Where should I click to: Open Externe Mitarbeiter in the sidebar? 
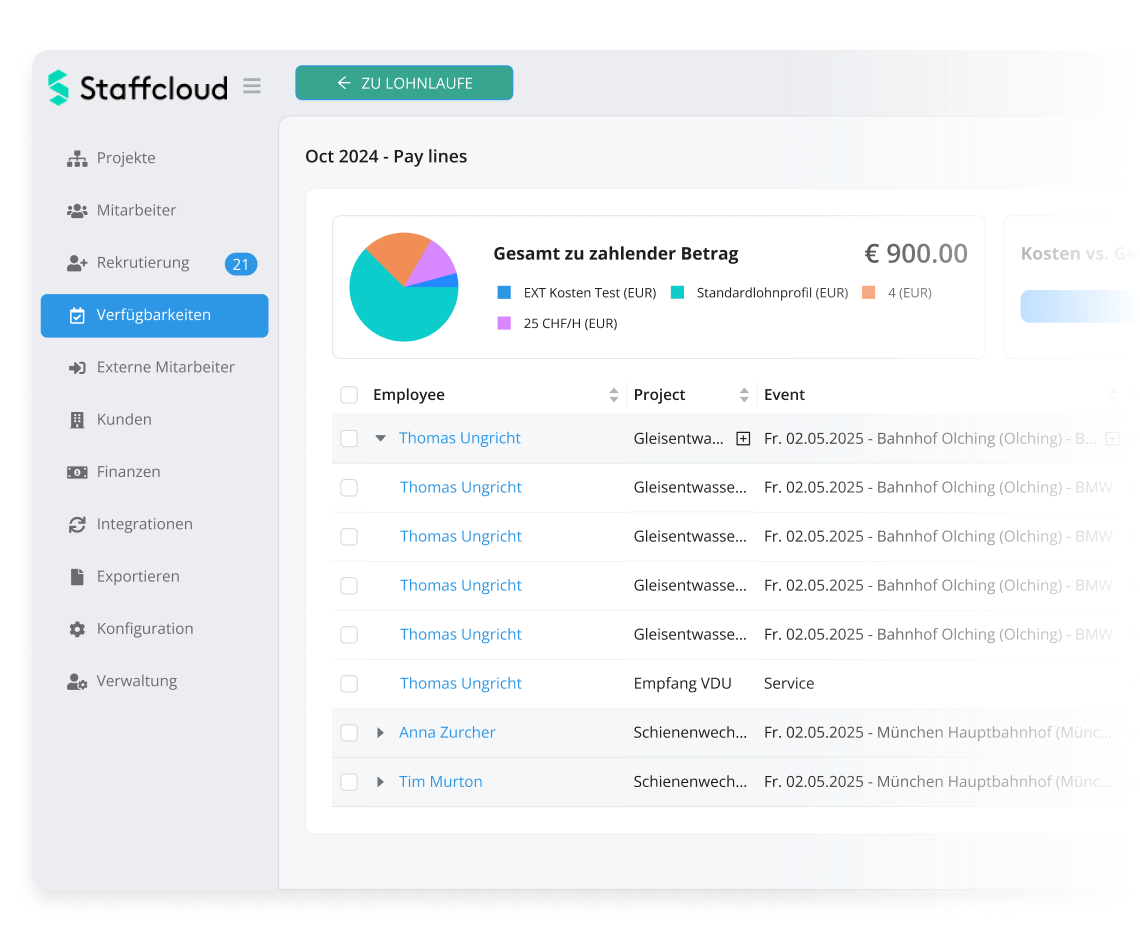(165, 367)
